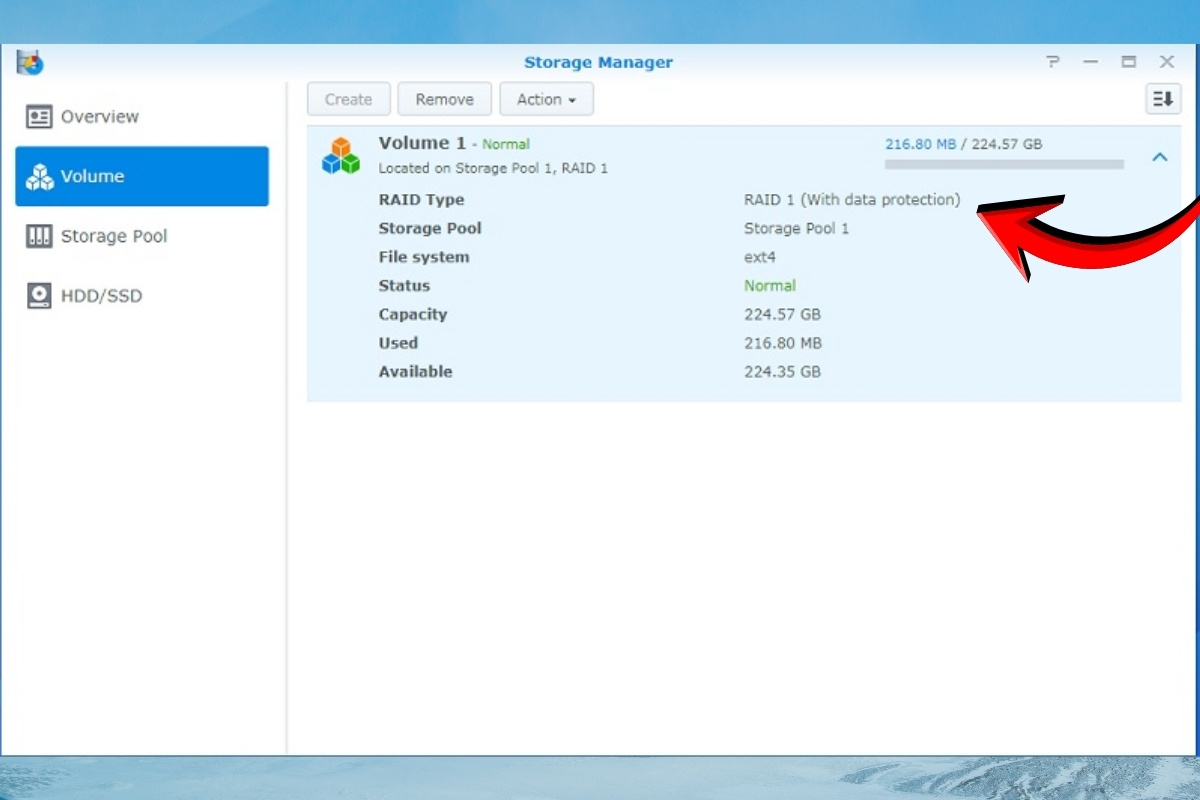Viewport: 1200px width, 800px height.
Task: Collapse Volume 1 details with the chevron
Action: coord(1160,157)
